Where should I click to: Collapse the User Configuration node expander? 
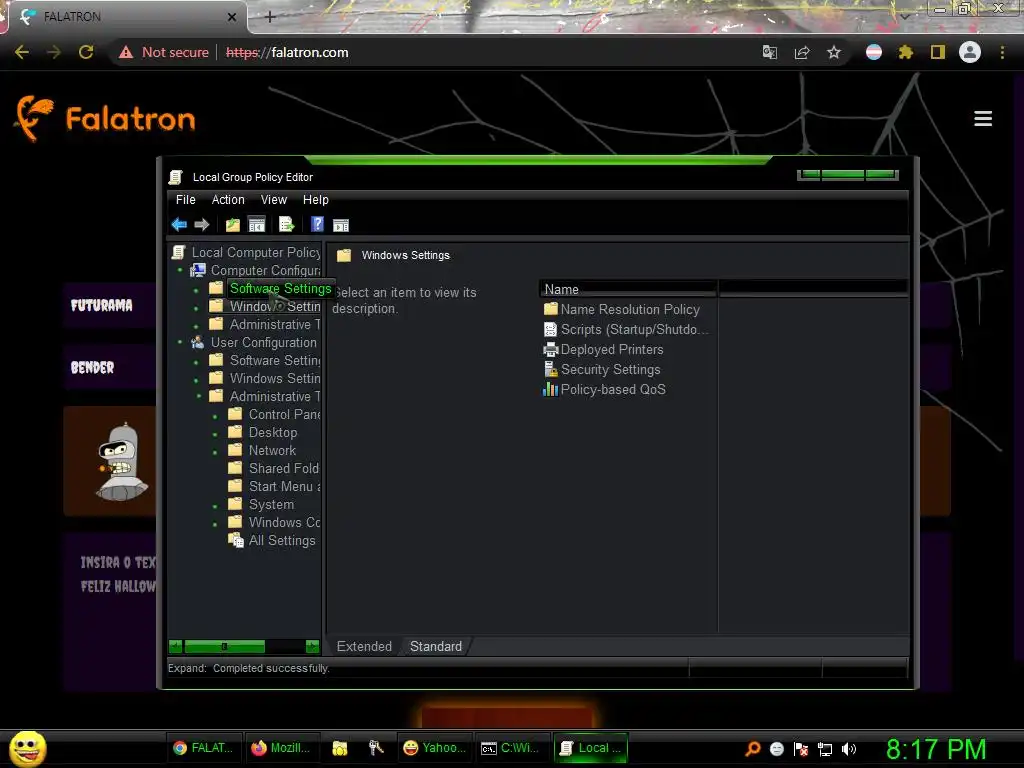pyautogui.click(x=180, y=342)
